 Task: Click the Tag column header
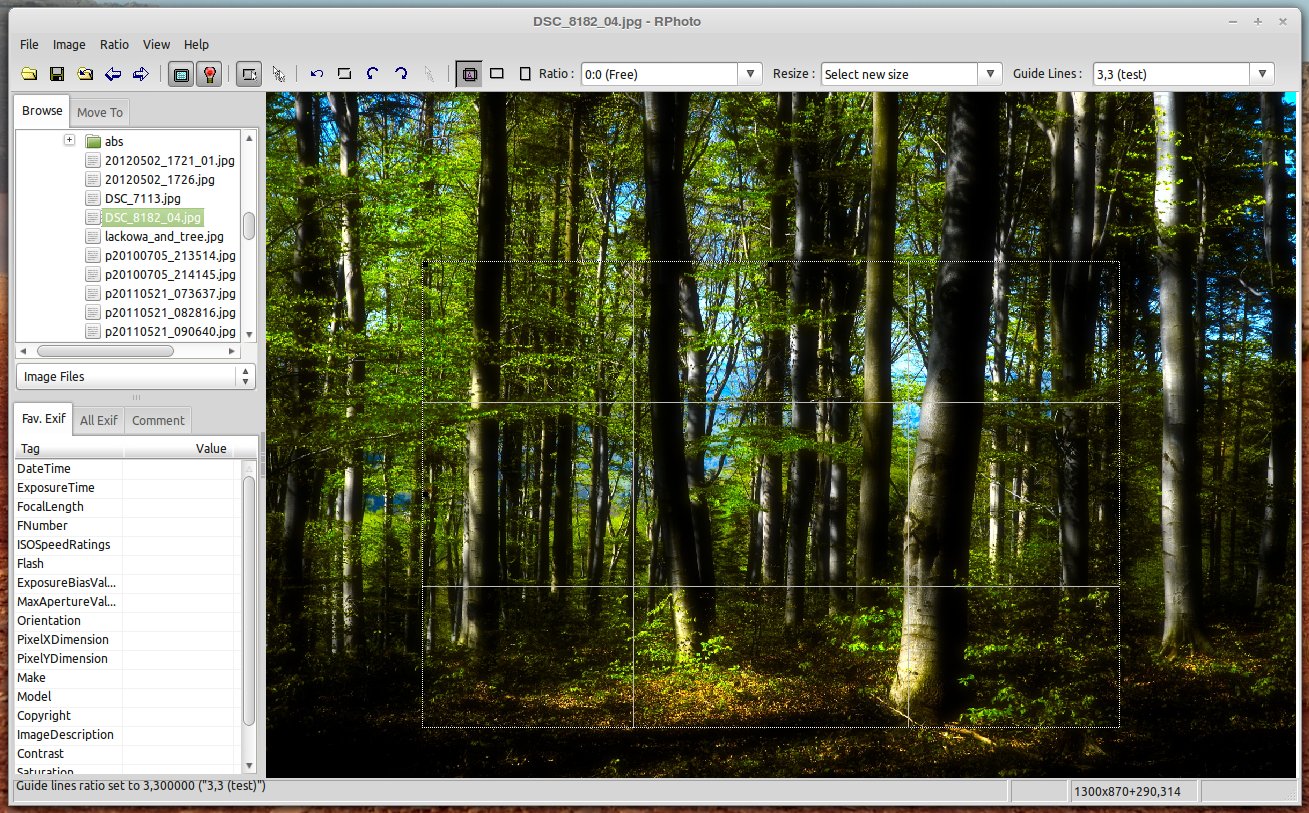tap(69, 449)
